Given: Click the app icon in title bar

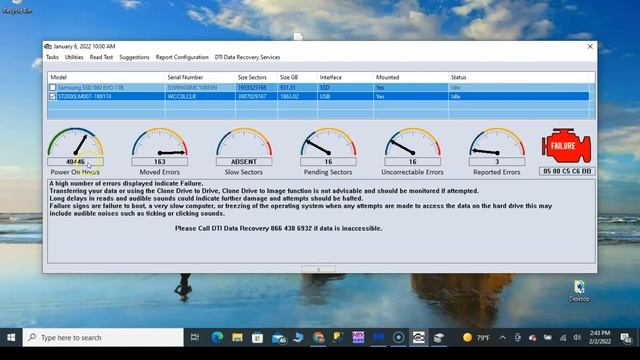Looking at the screenshot, I should point(48,47).
